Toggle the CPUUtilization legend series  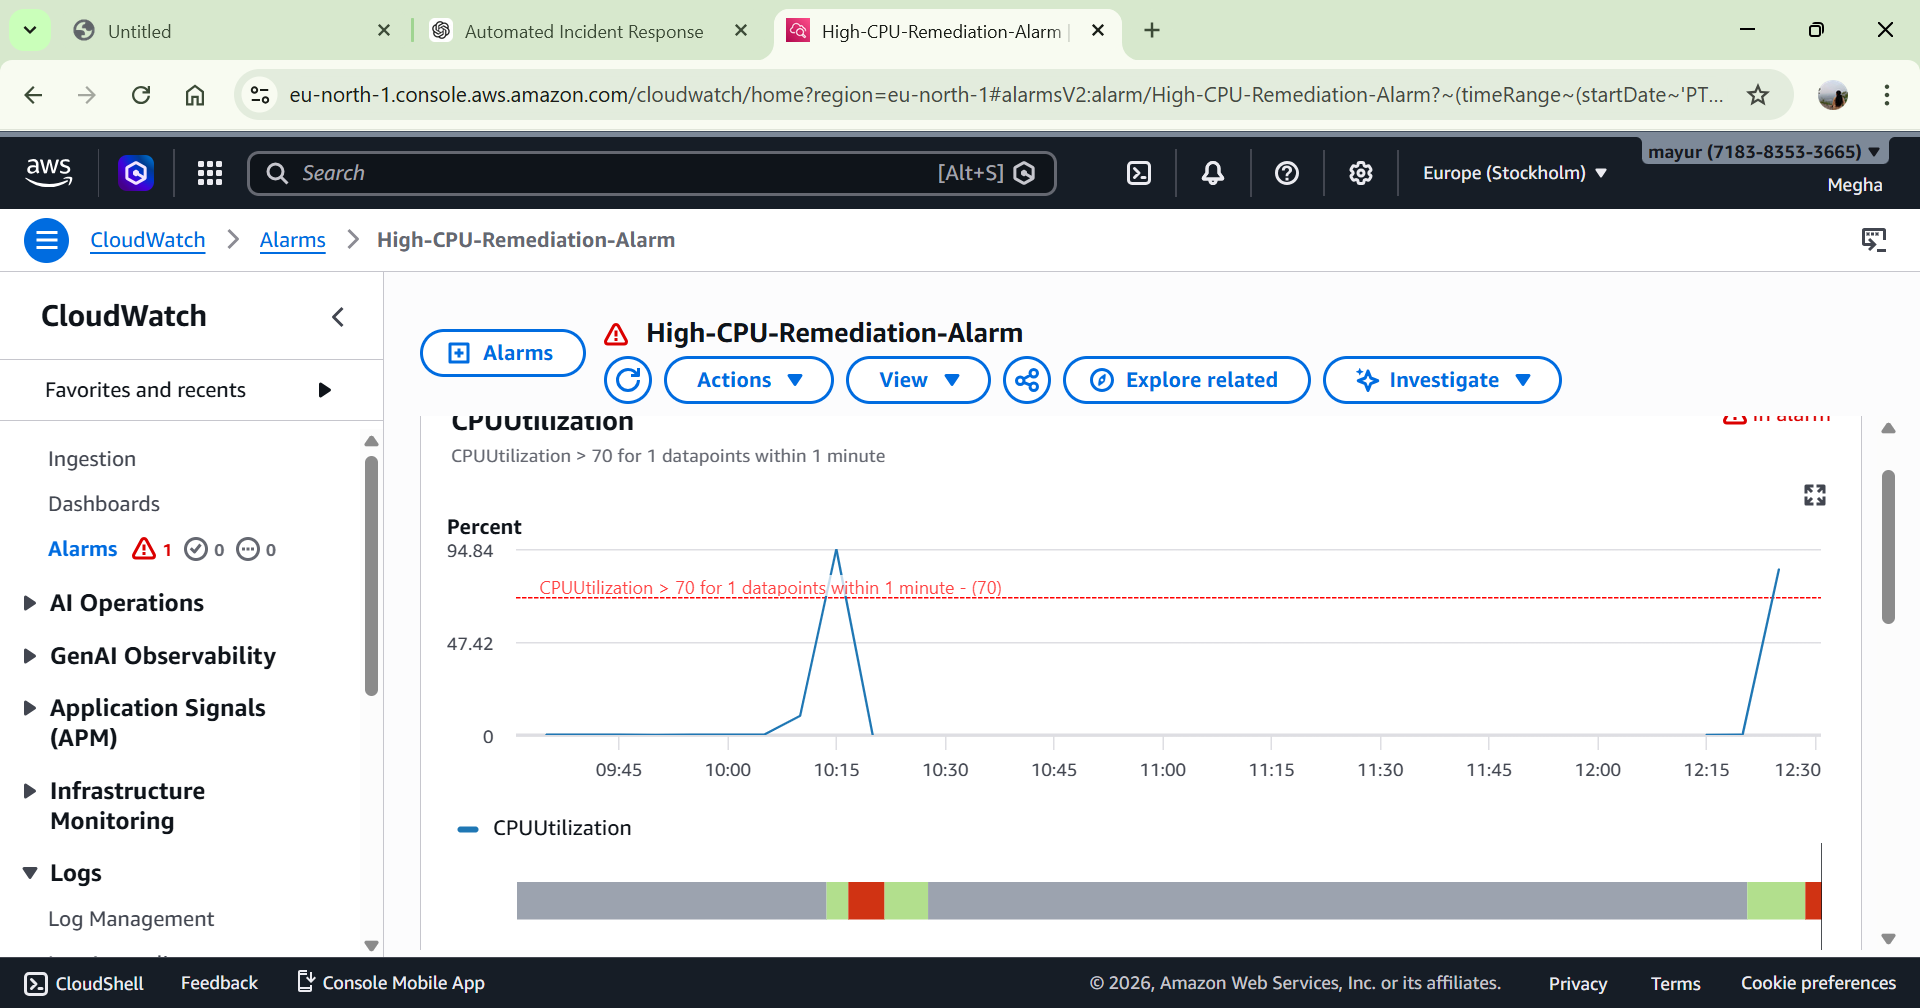point(545,828)
